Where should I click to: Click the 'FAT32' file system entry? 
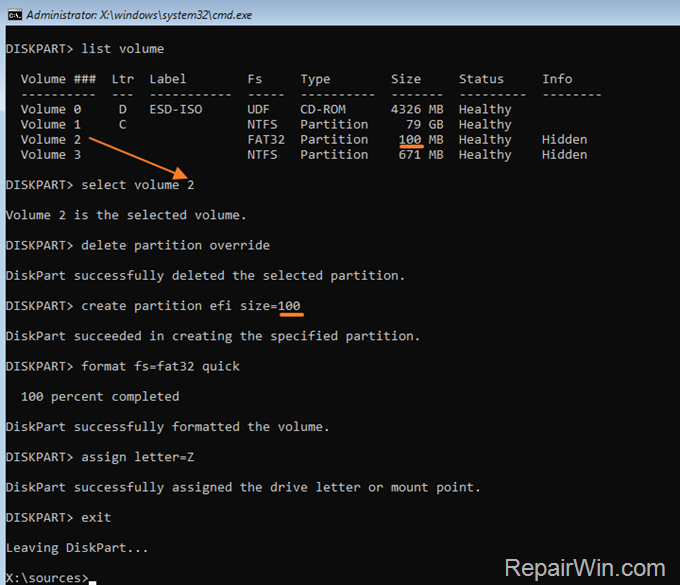pyautogui.click(x=266, y=140)
